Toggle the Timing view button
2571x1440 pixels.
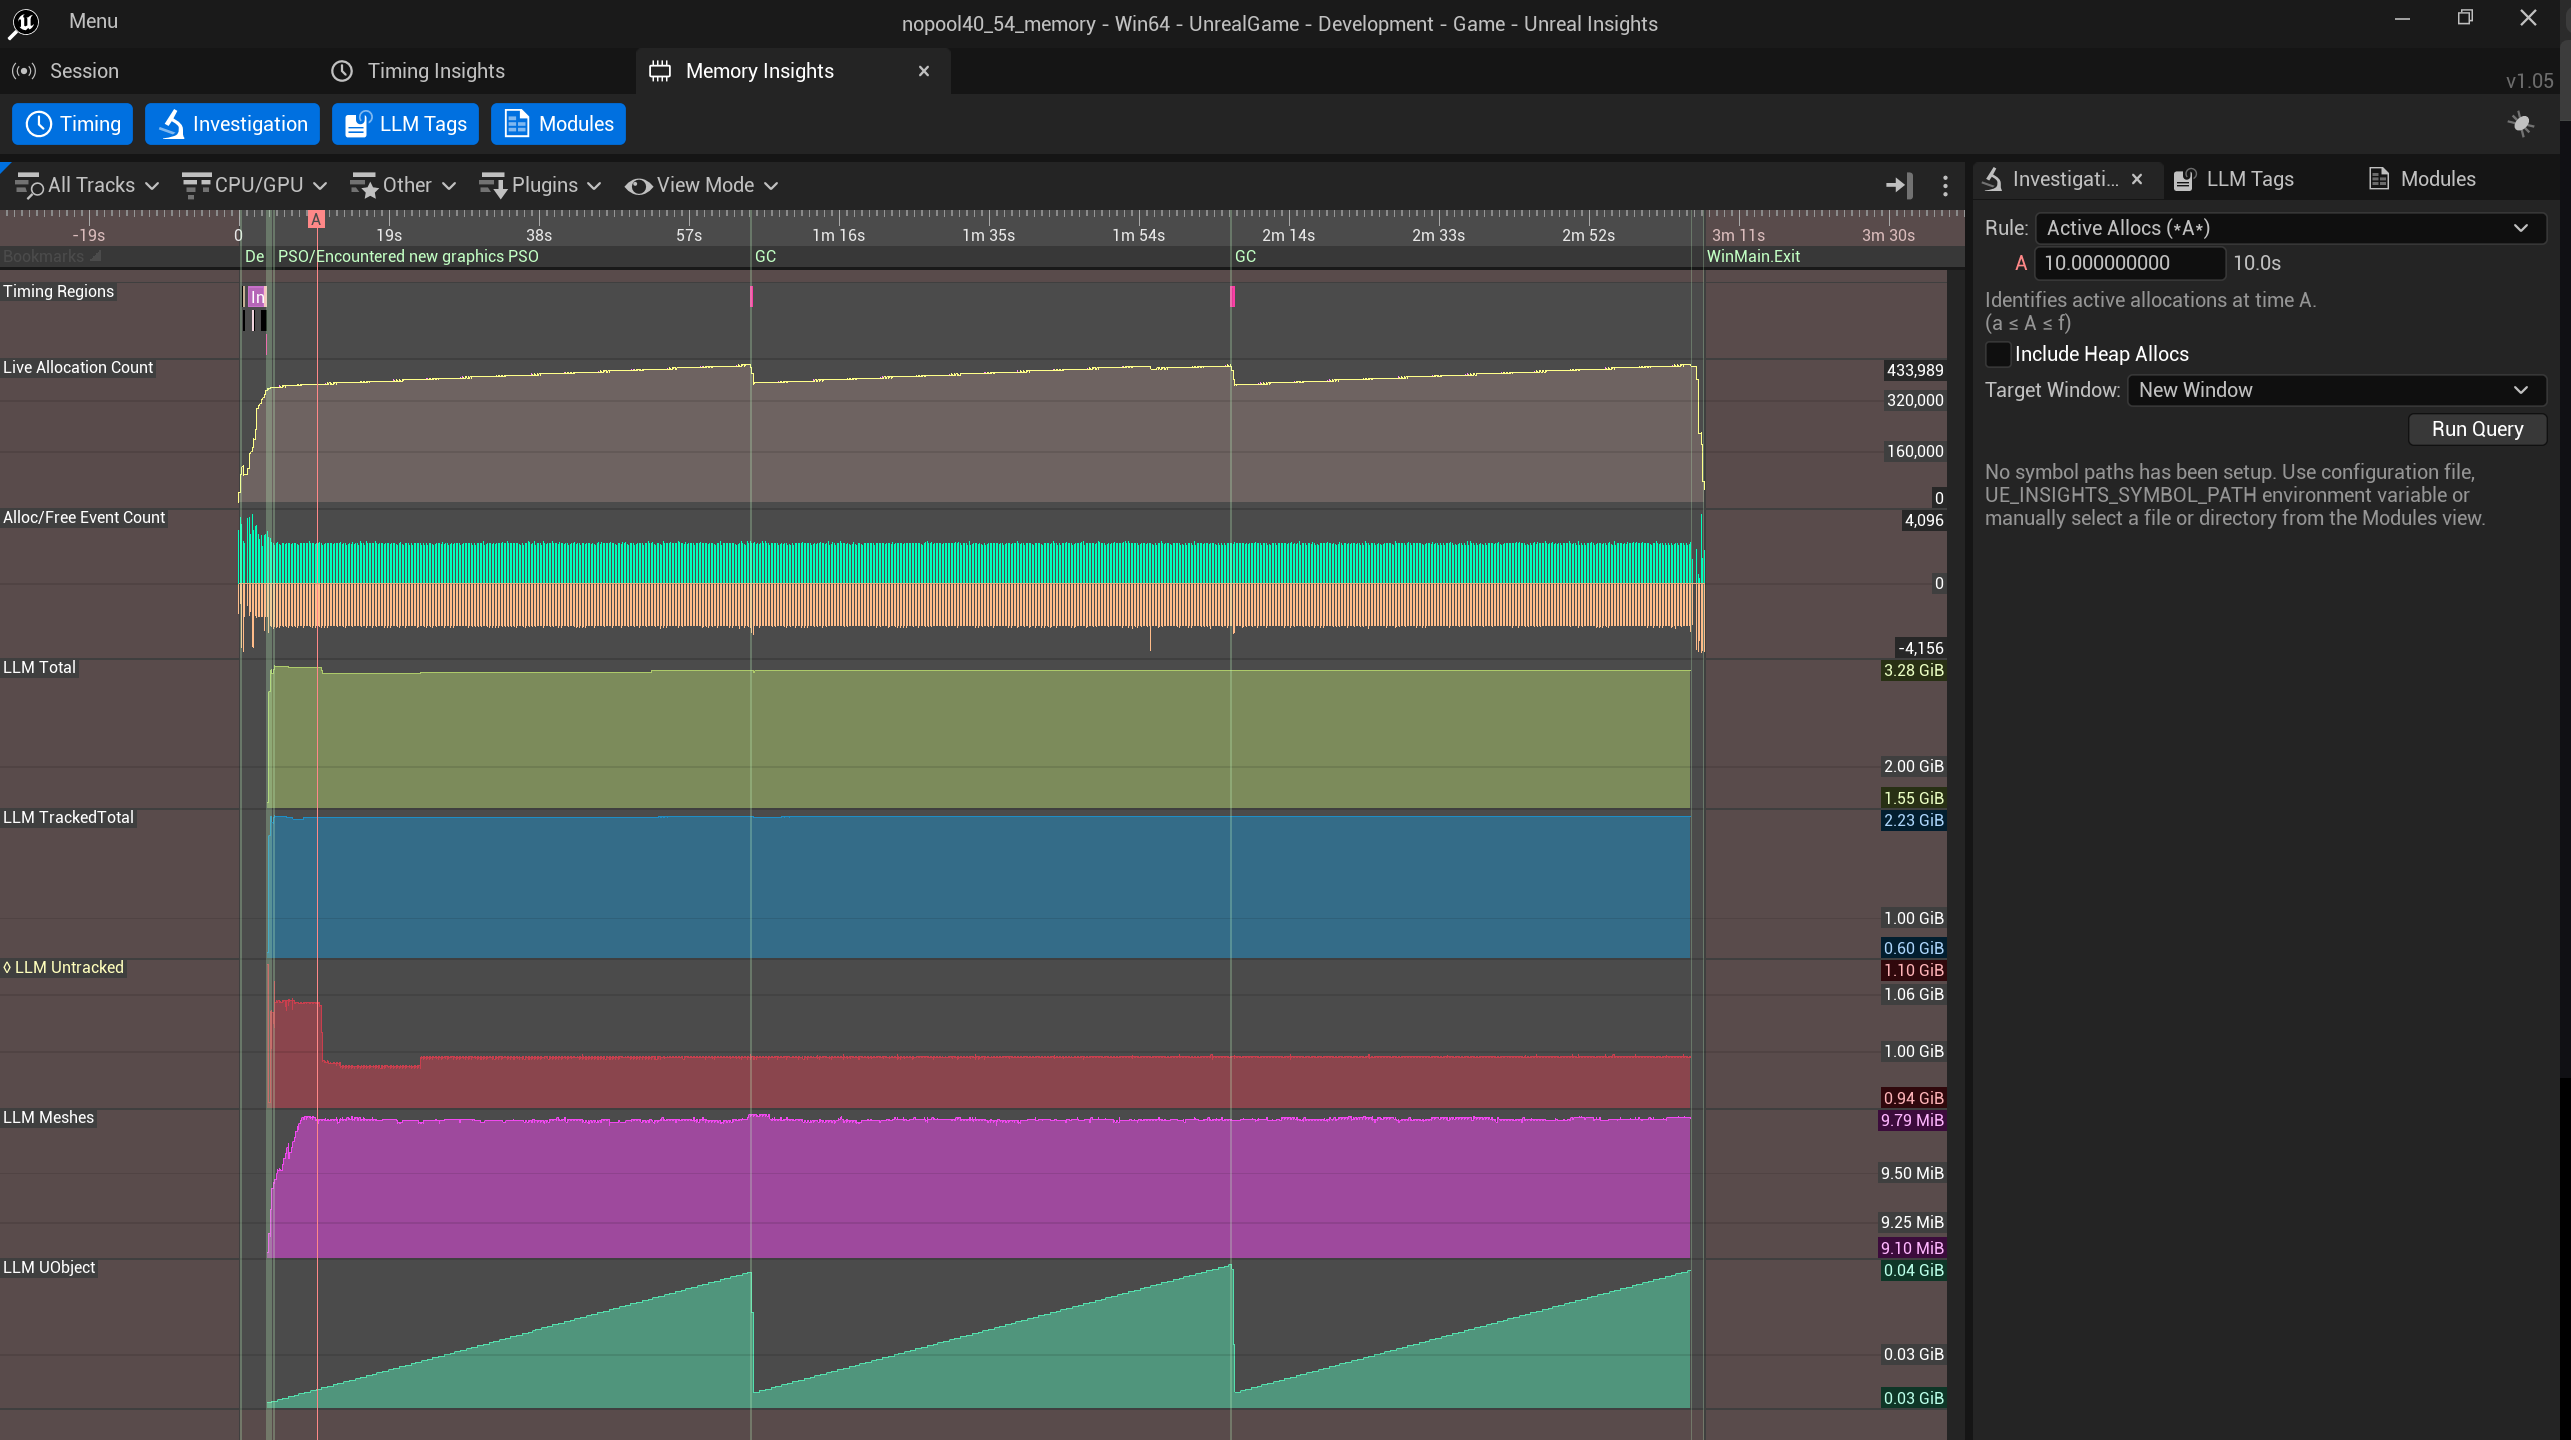pyautogui.click(x=72, y=124)
